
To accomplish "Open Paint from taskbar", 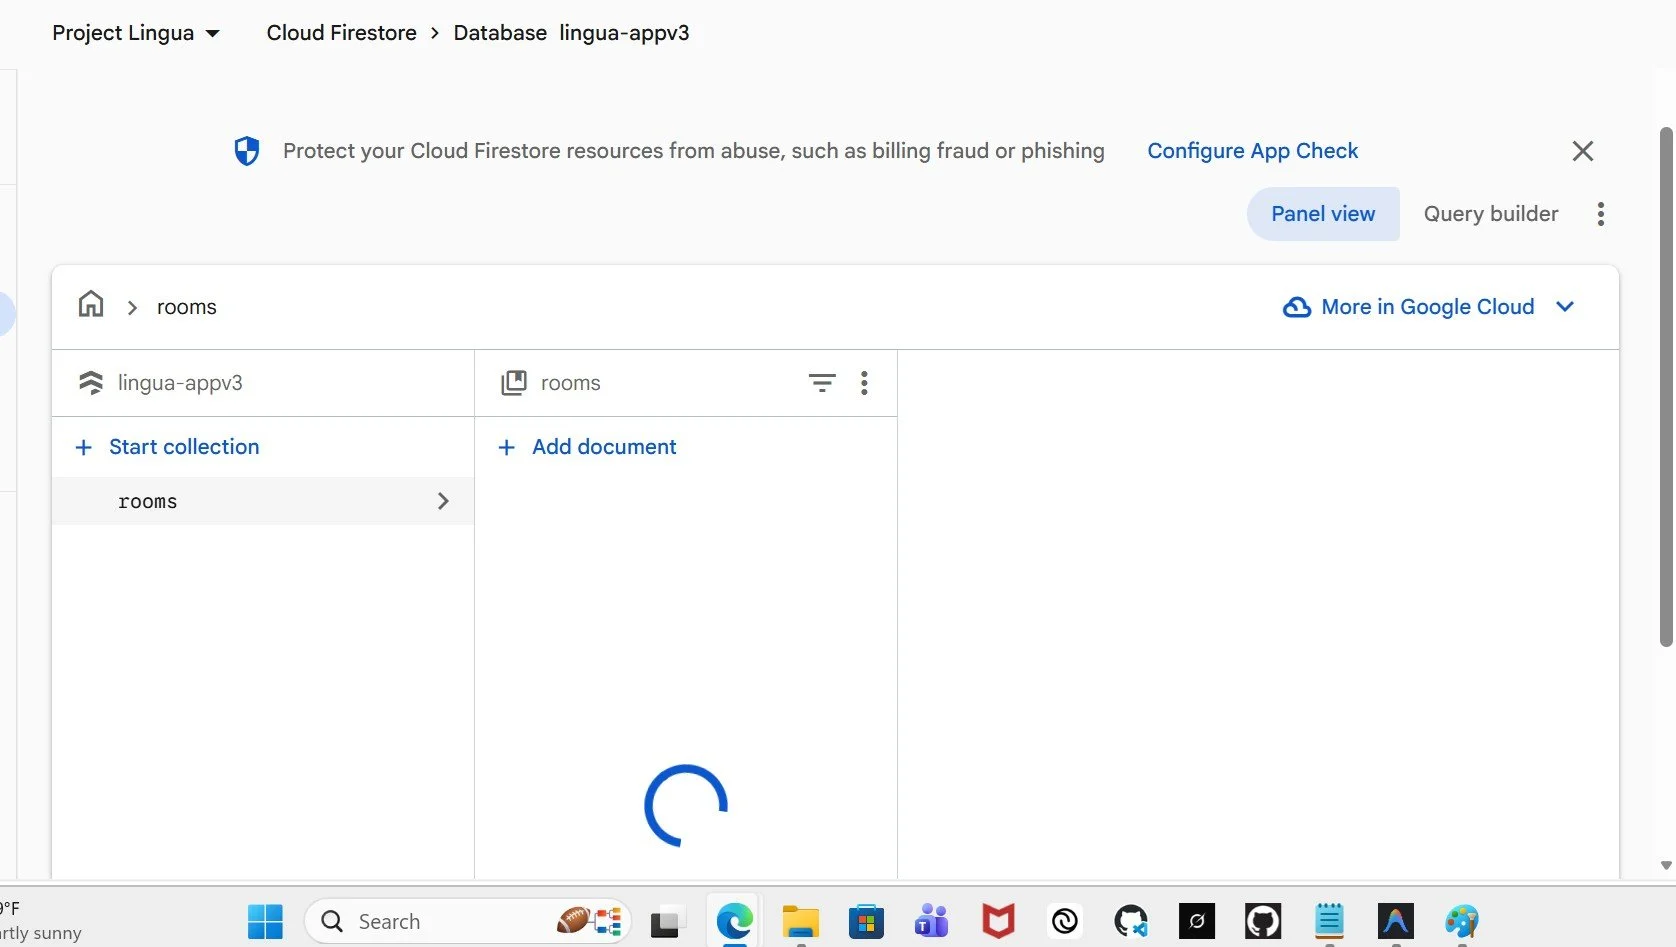I will tap(1461, 921).
